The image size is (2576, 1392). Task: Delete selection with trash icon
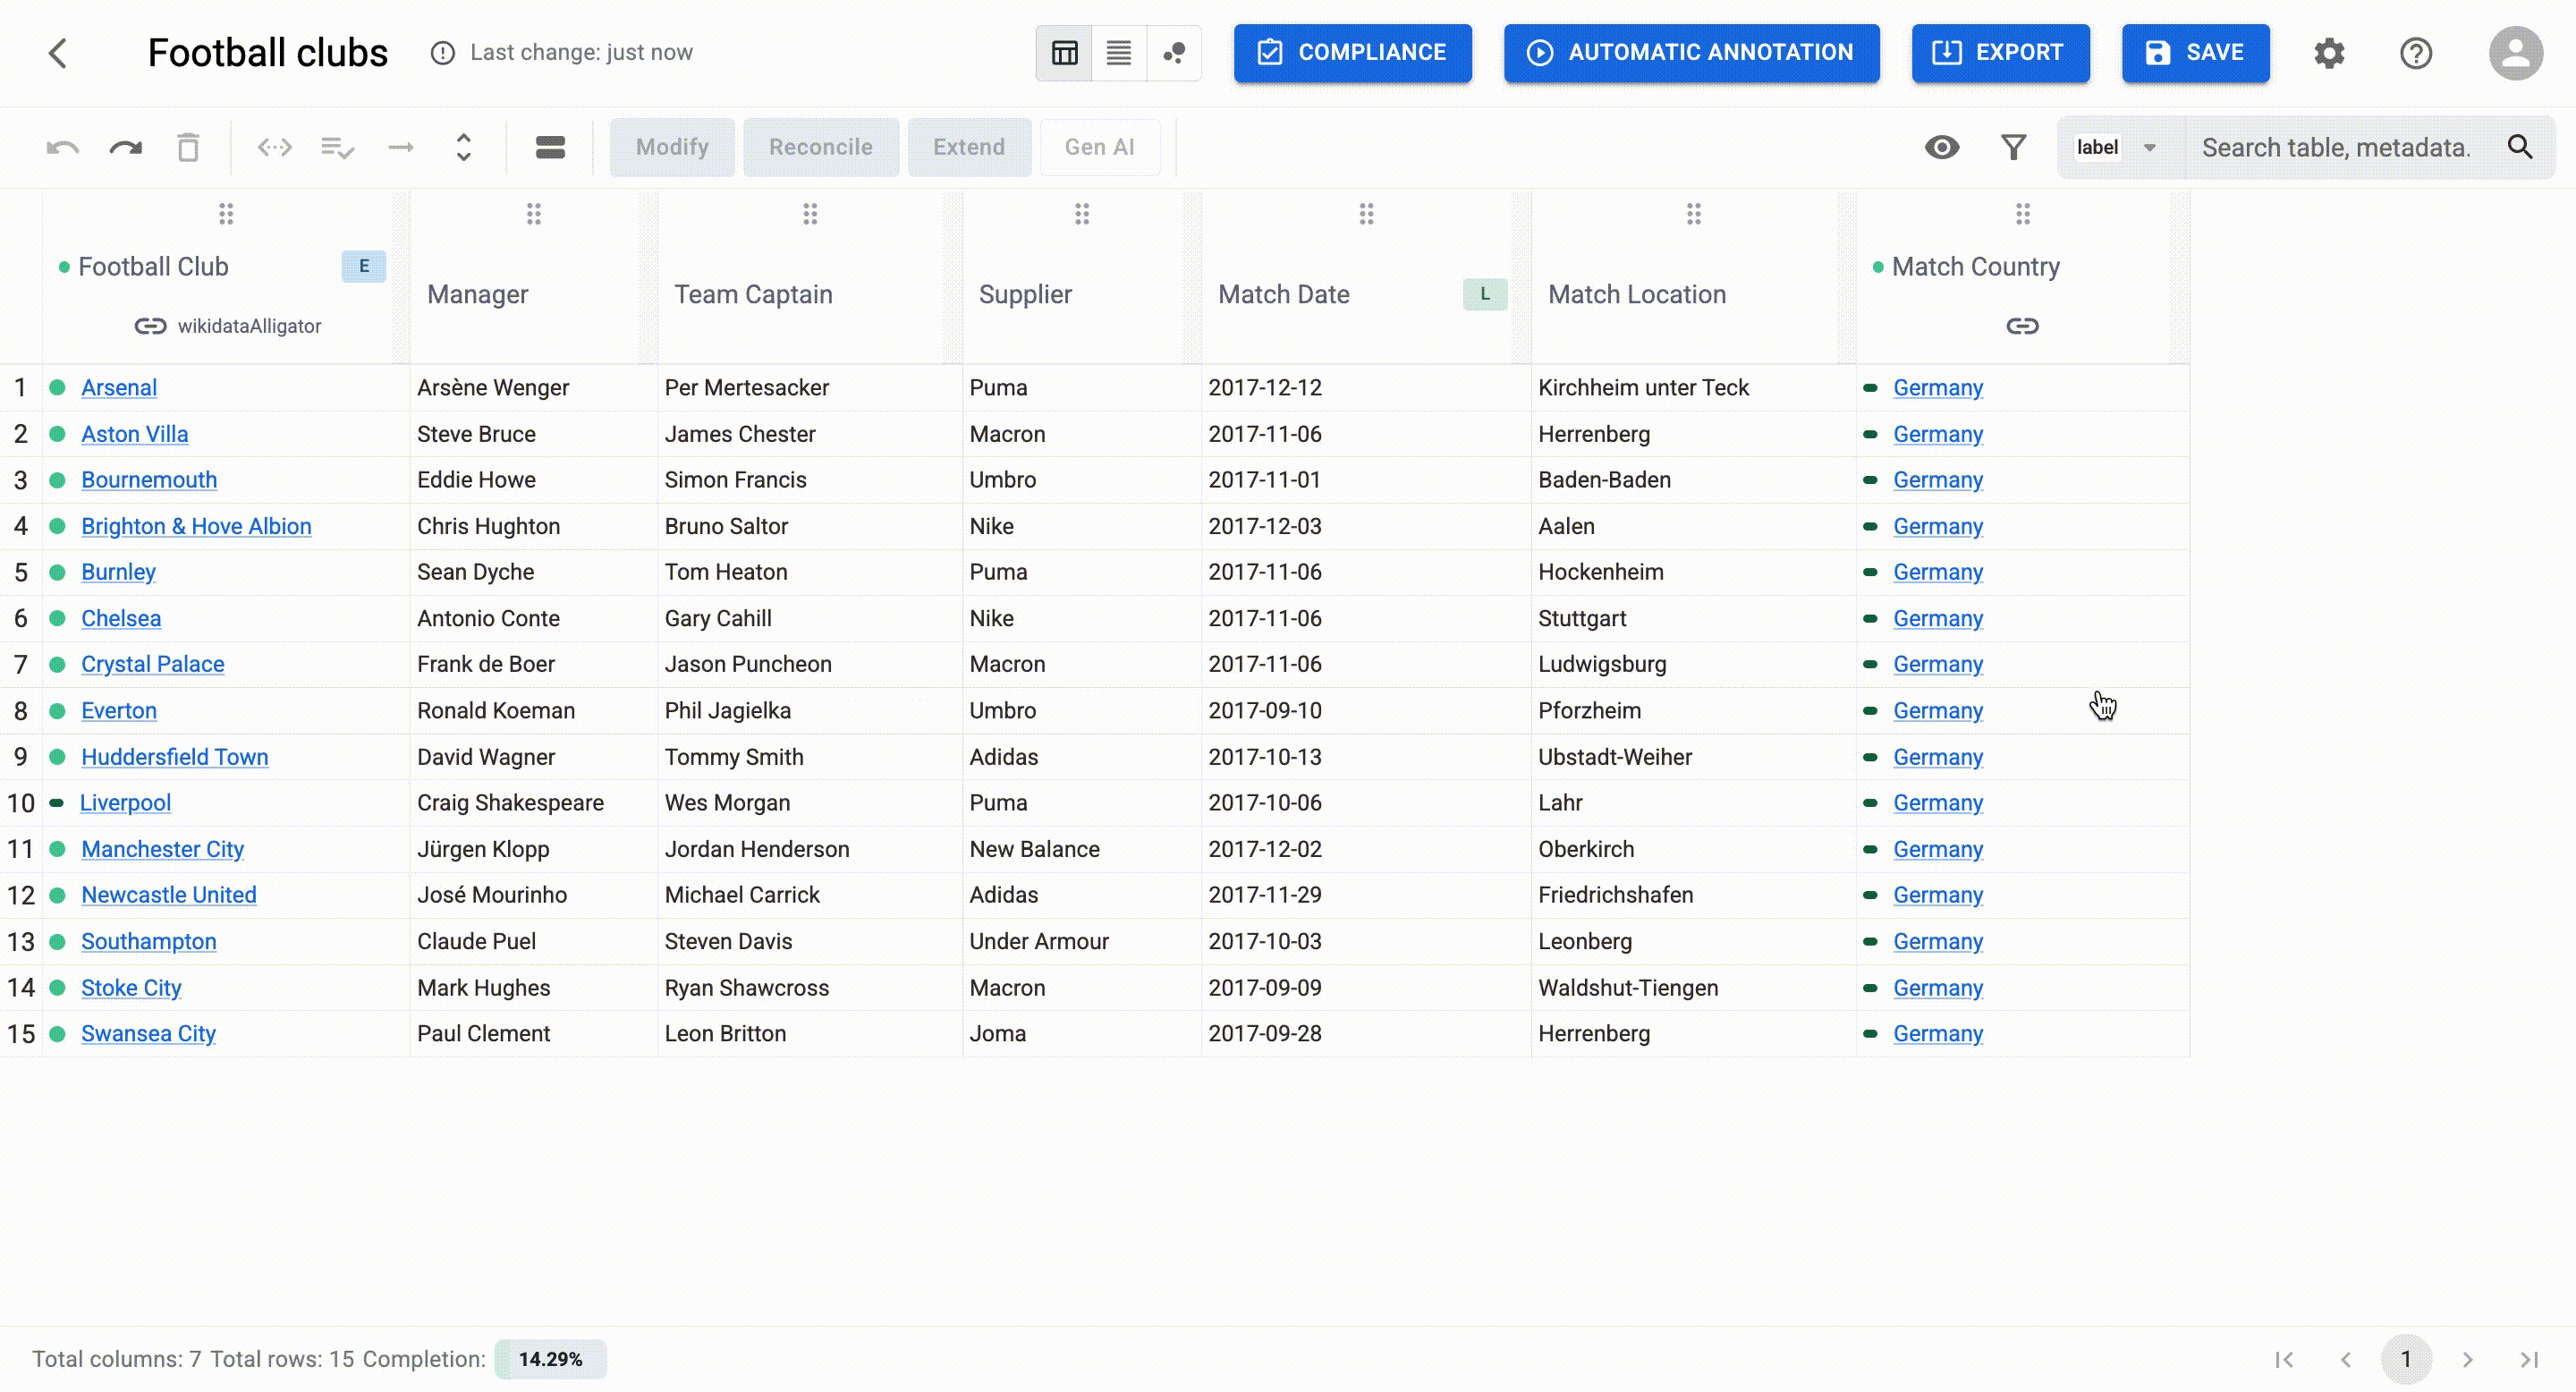188,148
